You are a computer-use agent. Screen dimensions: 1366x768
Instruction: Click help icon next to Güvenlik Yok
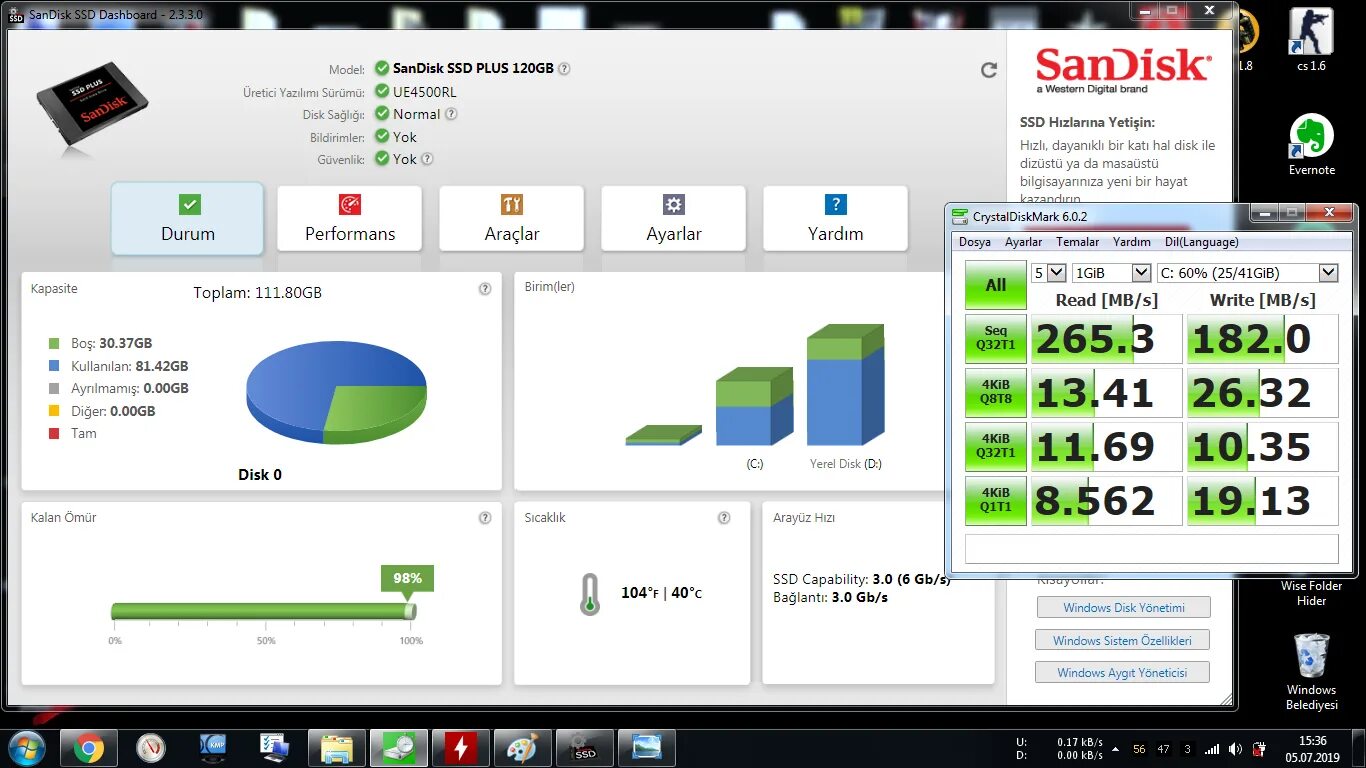click(x=427, y=159)
